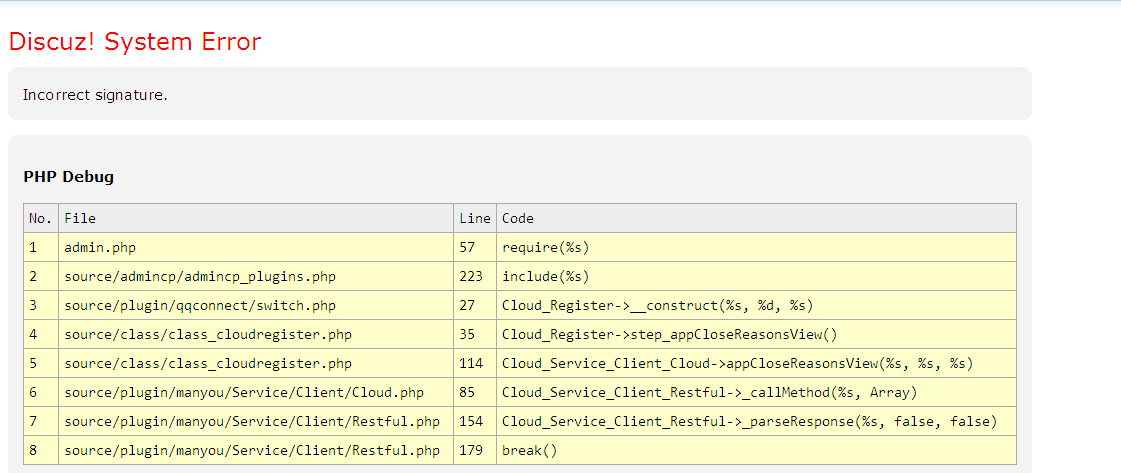The height and width of the screenshot is (473, 1121).
Task: Click the Discuz! System Error heading
Action: 134,42
